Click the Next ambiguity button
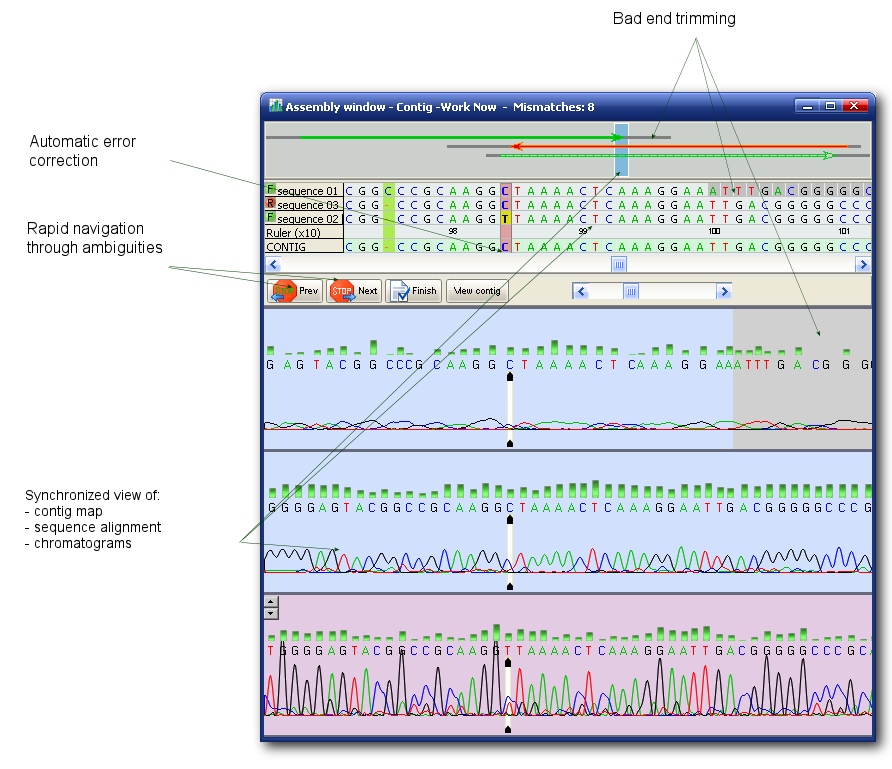 354,291
